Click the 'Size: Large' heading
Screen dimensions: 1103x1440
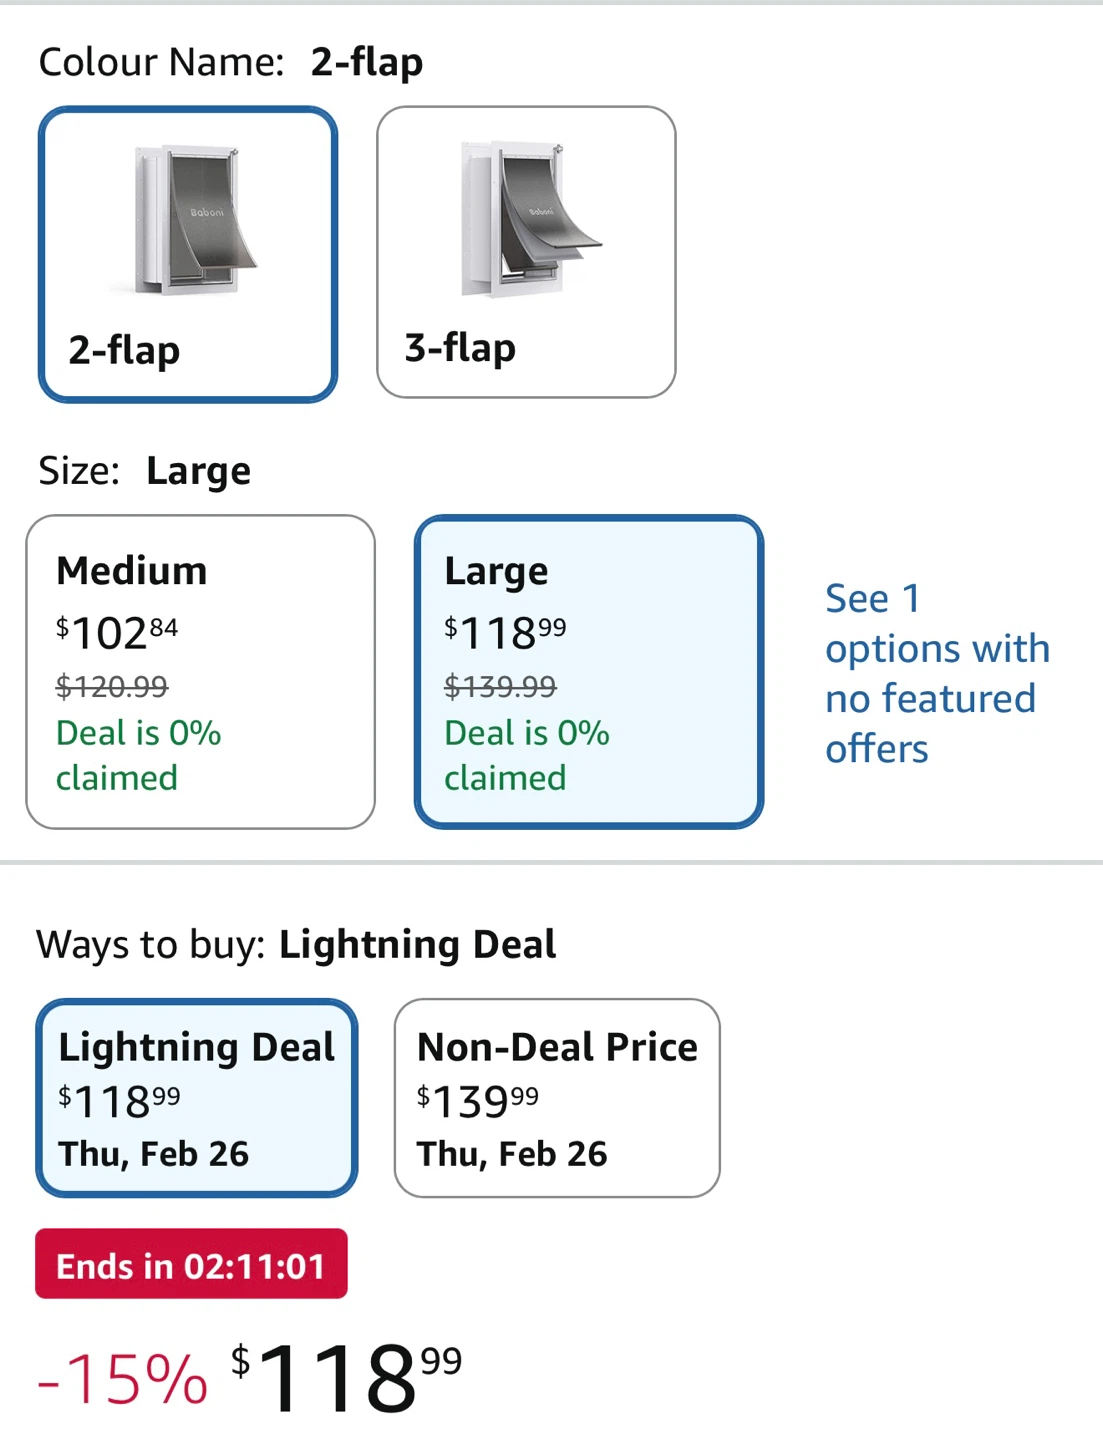[x=145, y=470]
